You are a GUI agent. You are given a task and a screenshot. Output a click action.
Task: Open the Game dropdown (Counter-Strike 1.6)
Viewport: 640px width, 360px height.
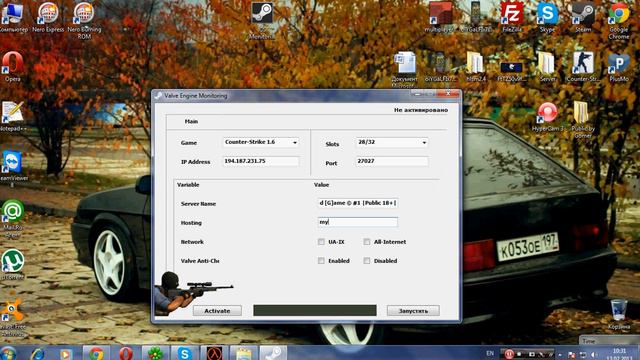click(260, 142)
